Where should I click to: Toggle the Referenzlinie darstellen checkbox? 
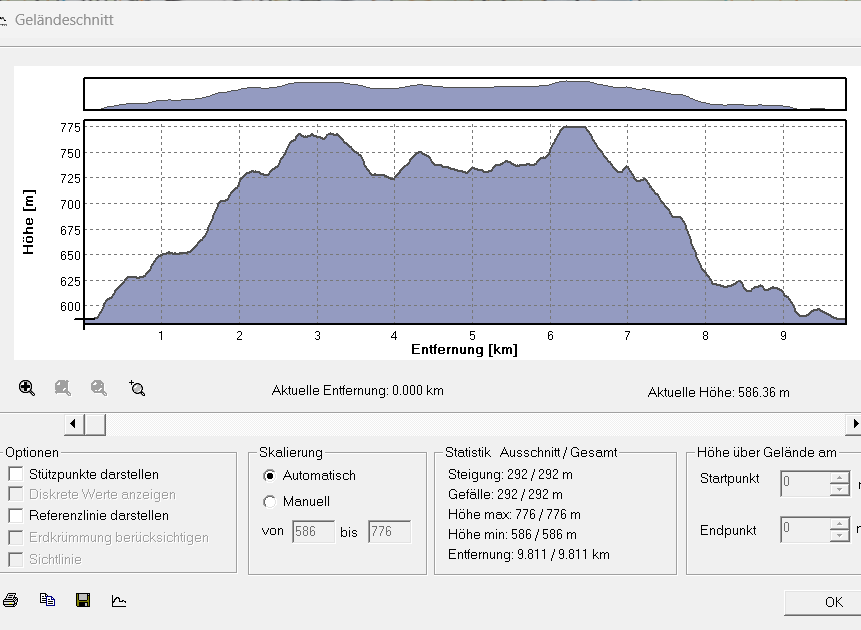pyautogui.click(x=16, y=515)
